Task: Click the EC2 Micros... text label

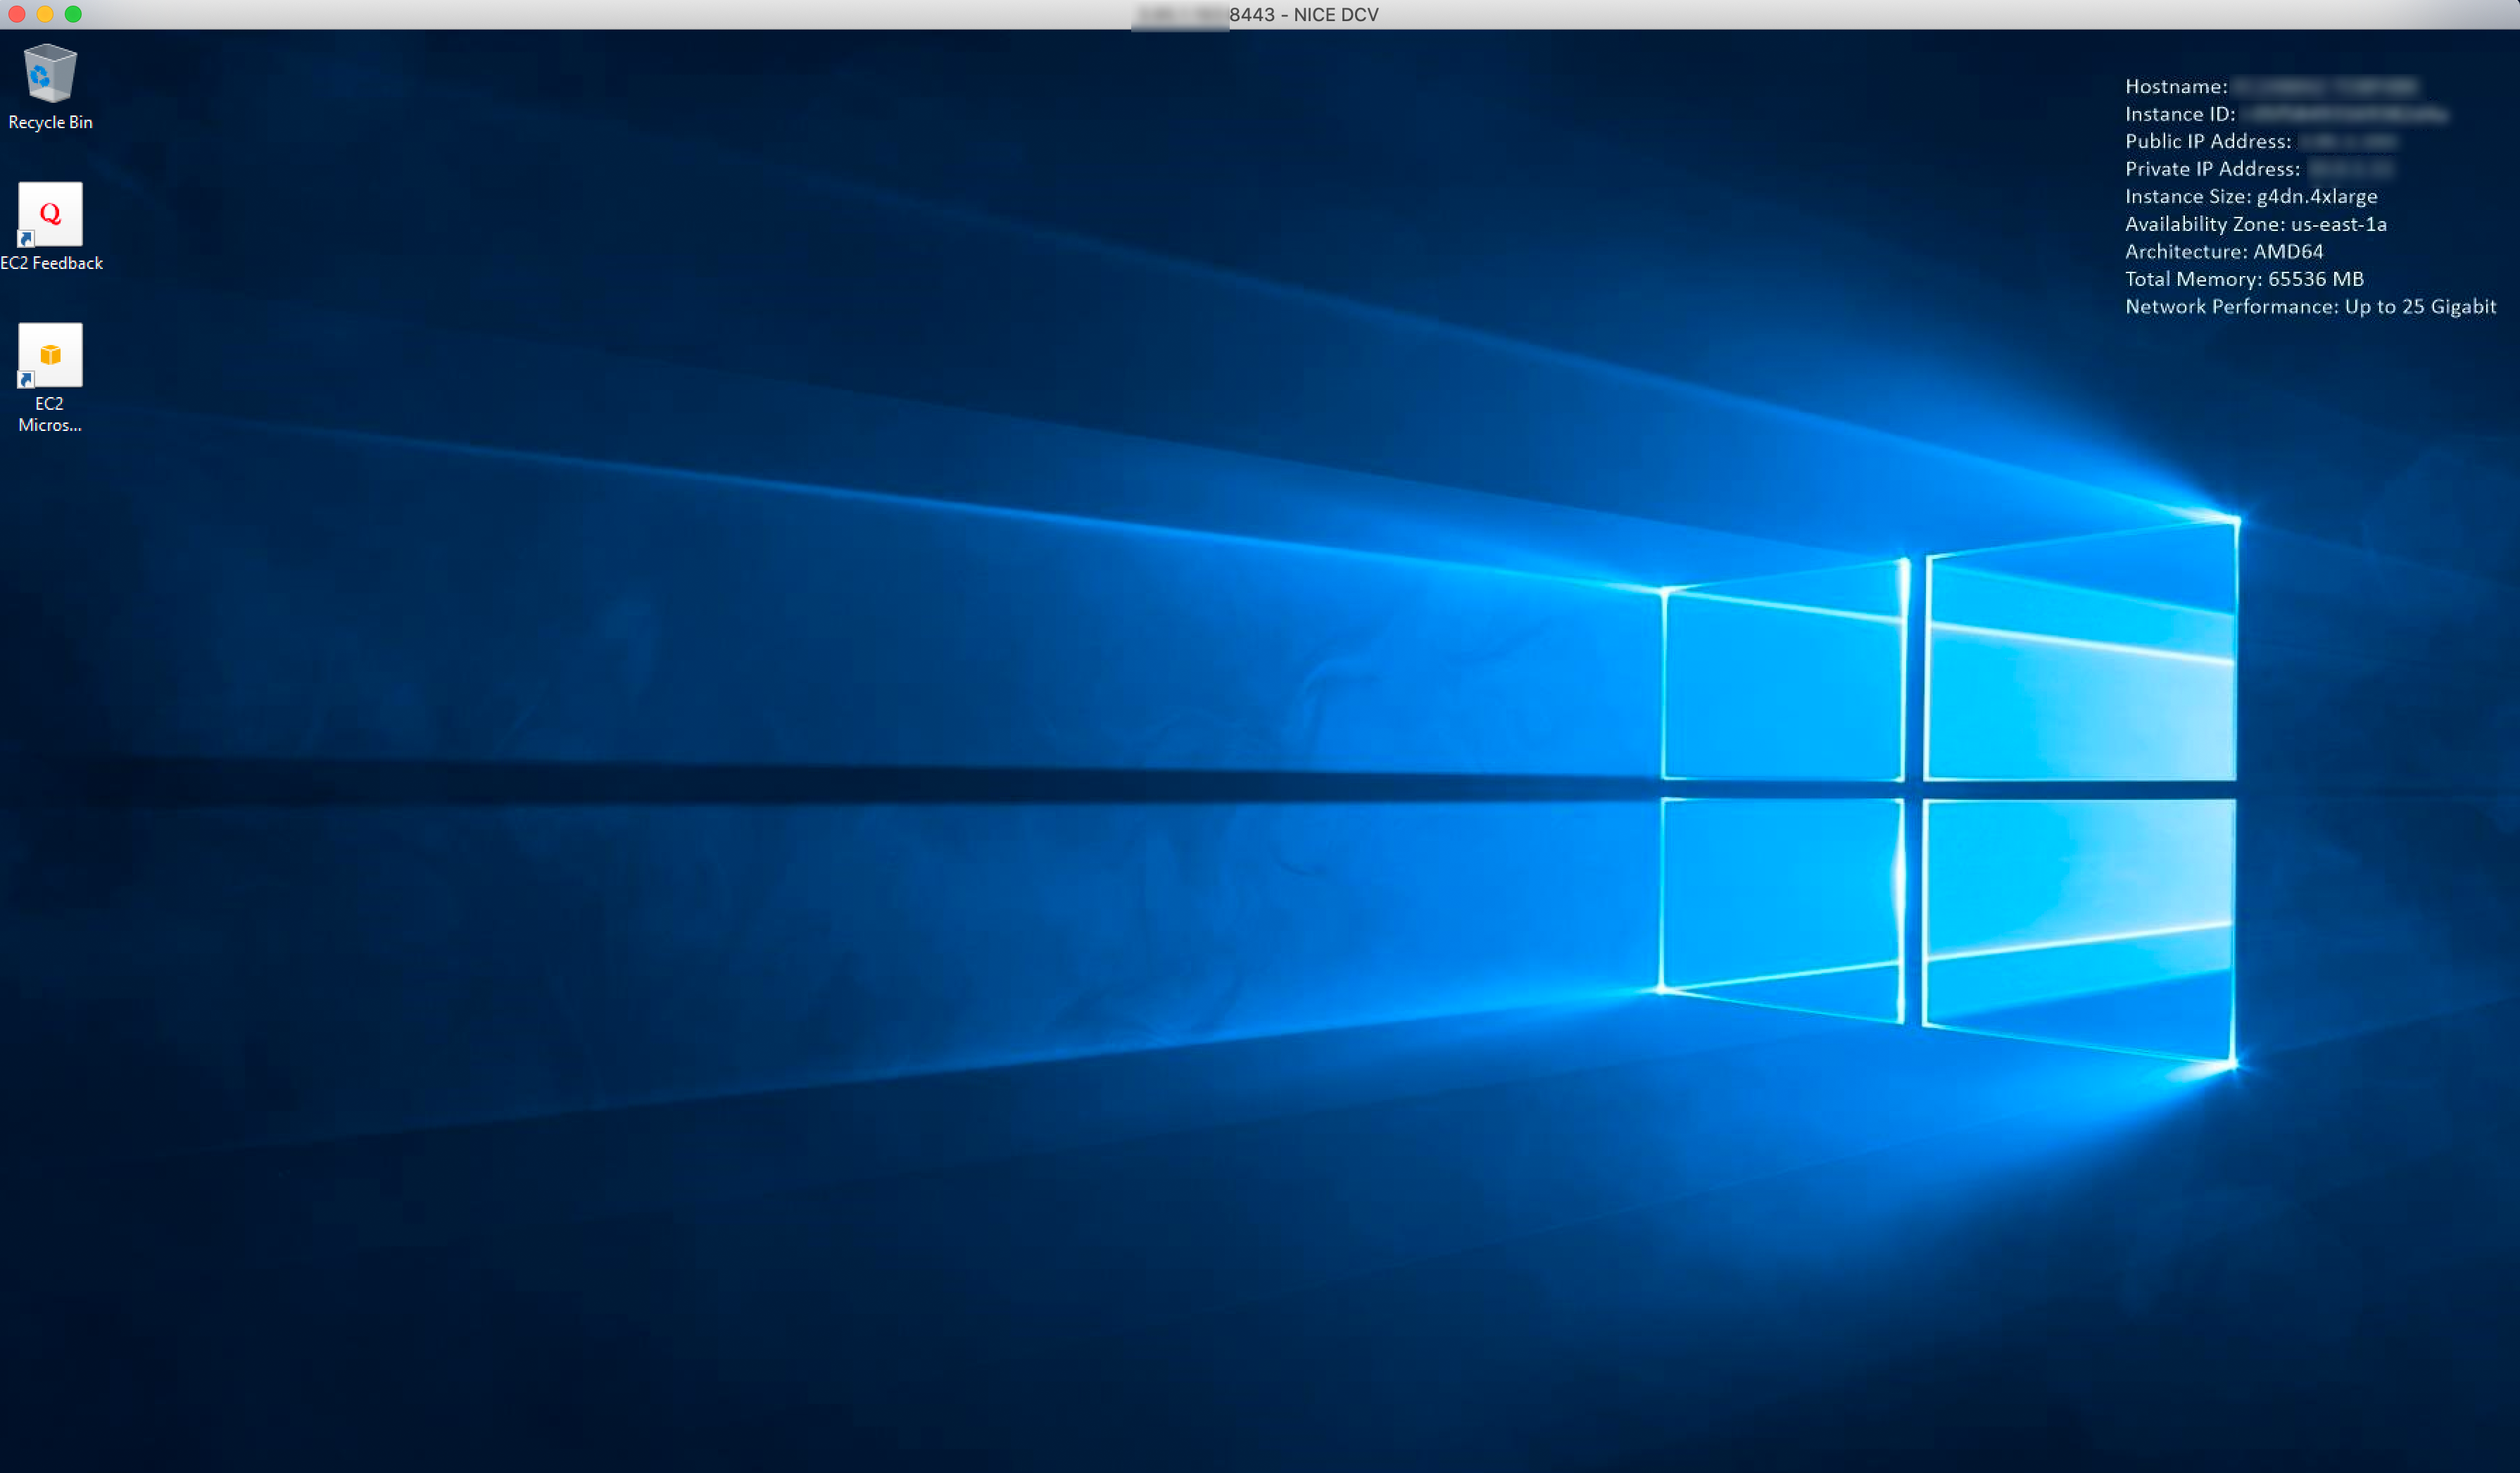Action: (50, 414)
